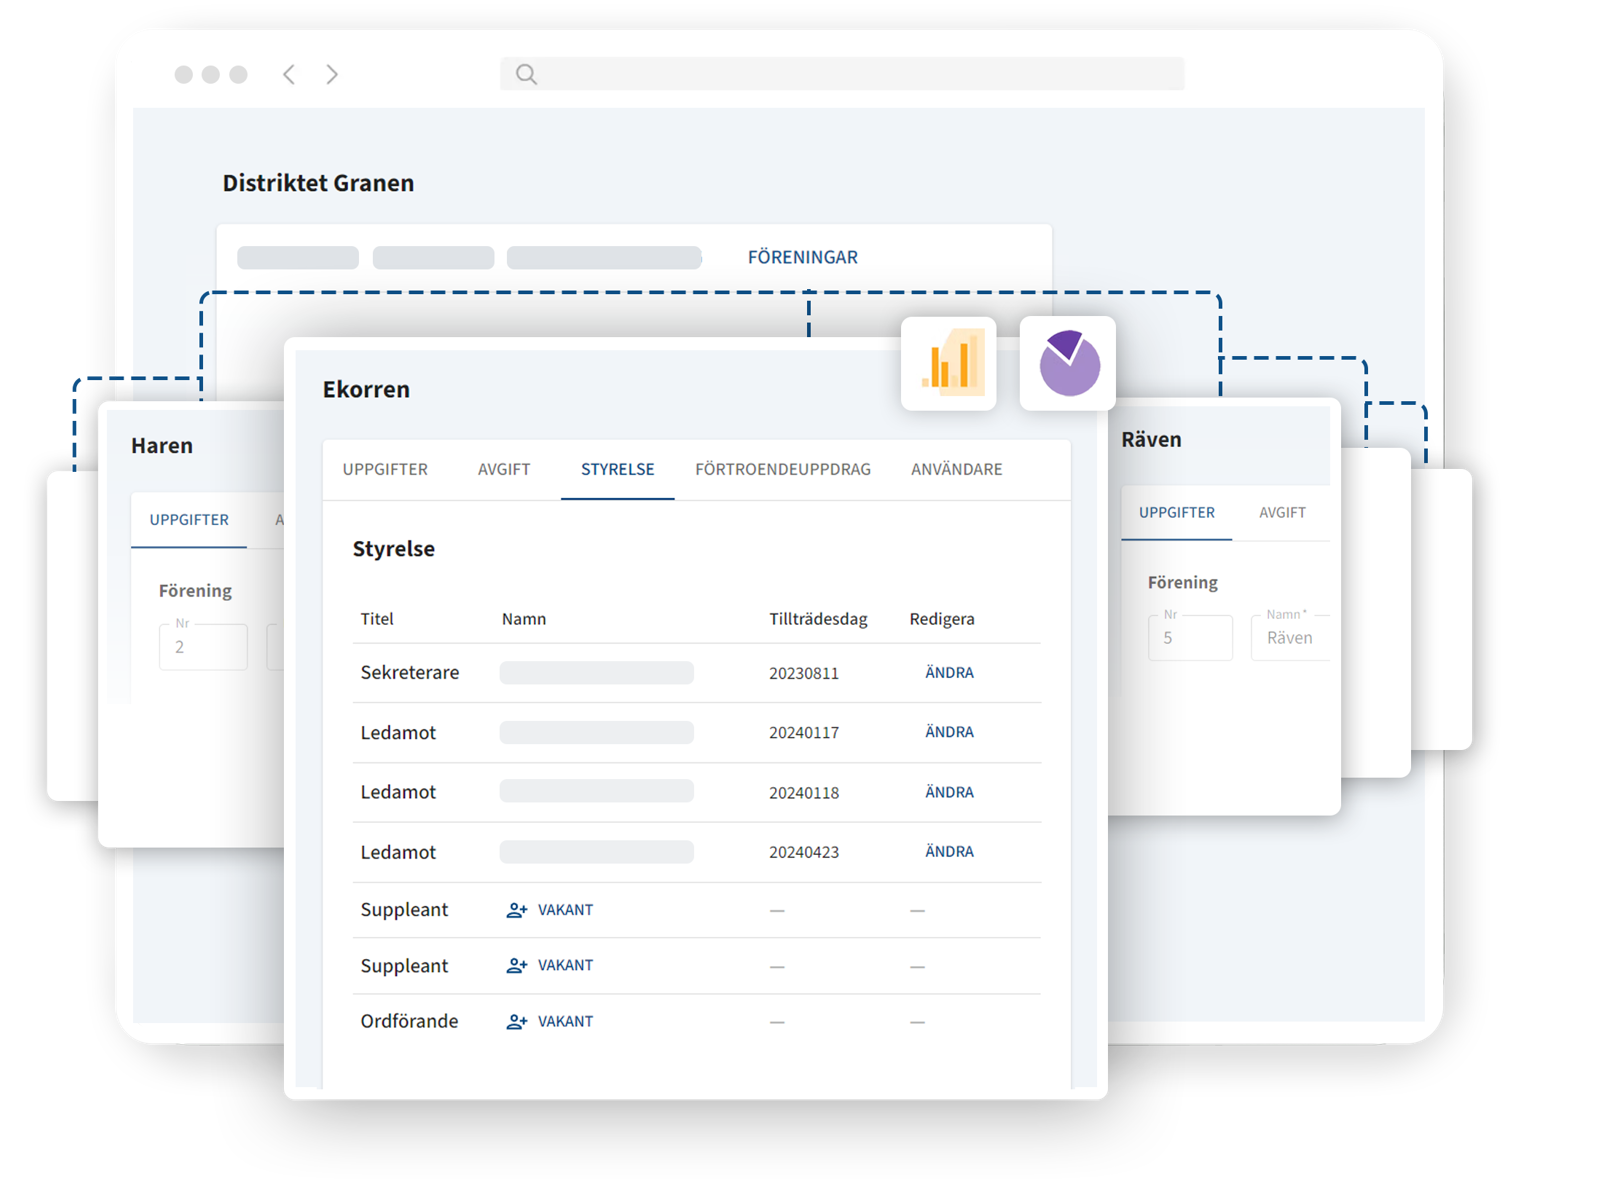The width and height of the screenshot is (1600, 1200).
Task: Click the search magnifier icon
Action: coord(526,74)
